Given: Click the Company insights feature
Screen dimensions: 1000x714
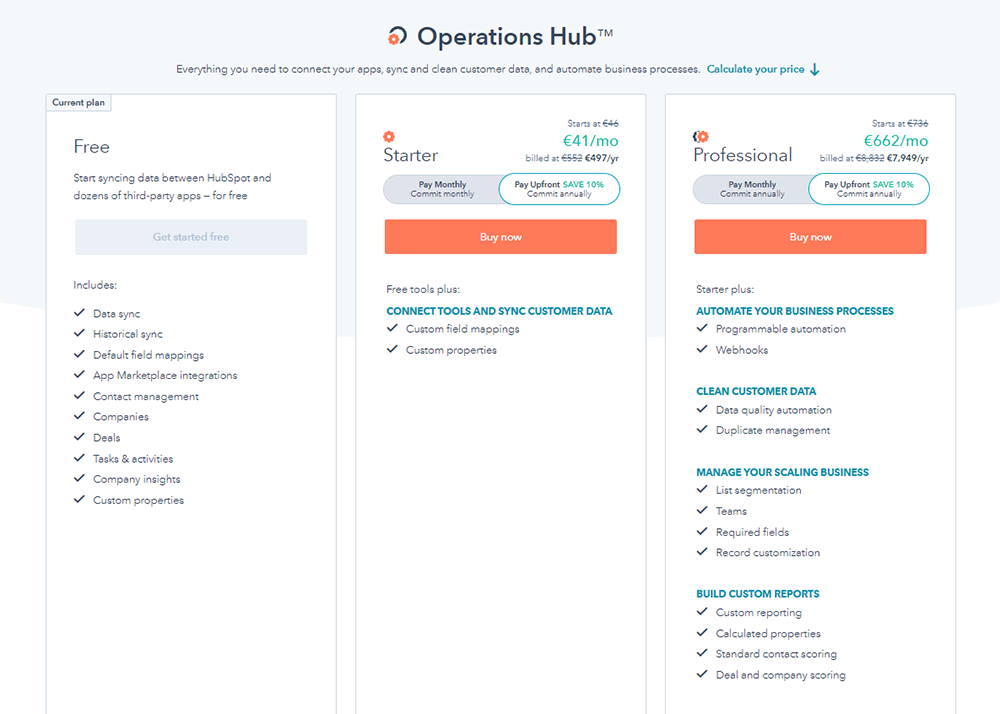Looking at the screenshot, I should coord(136,479).
